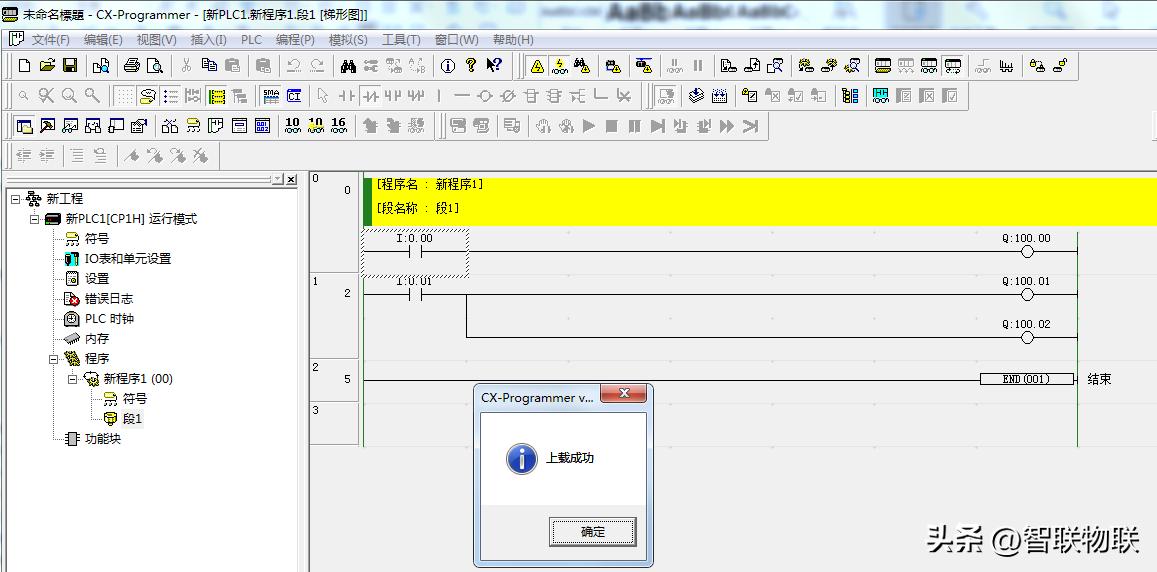Click the colored section manager icon
Image resolution: width=1157 pixels, height=572 pixels.
pos(850,96)
